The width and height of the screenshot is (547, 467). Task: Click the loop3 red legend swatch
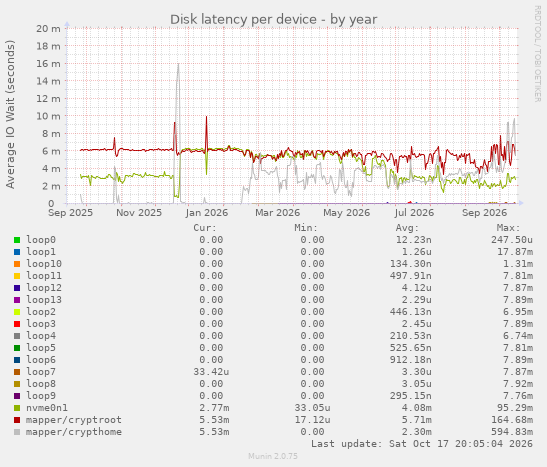pyautogui.click(x=17, y=324)
